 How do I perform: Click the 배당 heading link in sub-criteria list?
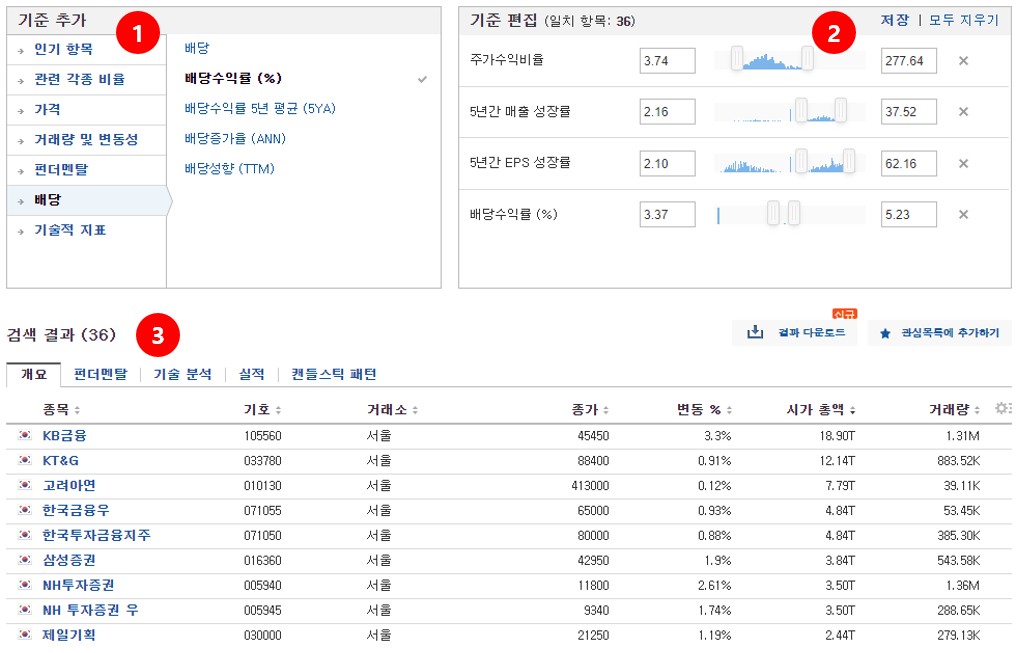[x=197, y=48]
